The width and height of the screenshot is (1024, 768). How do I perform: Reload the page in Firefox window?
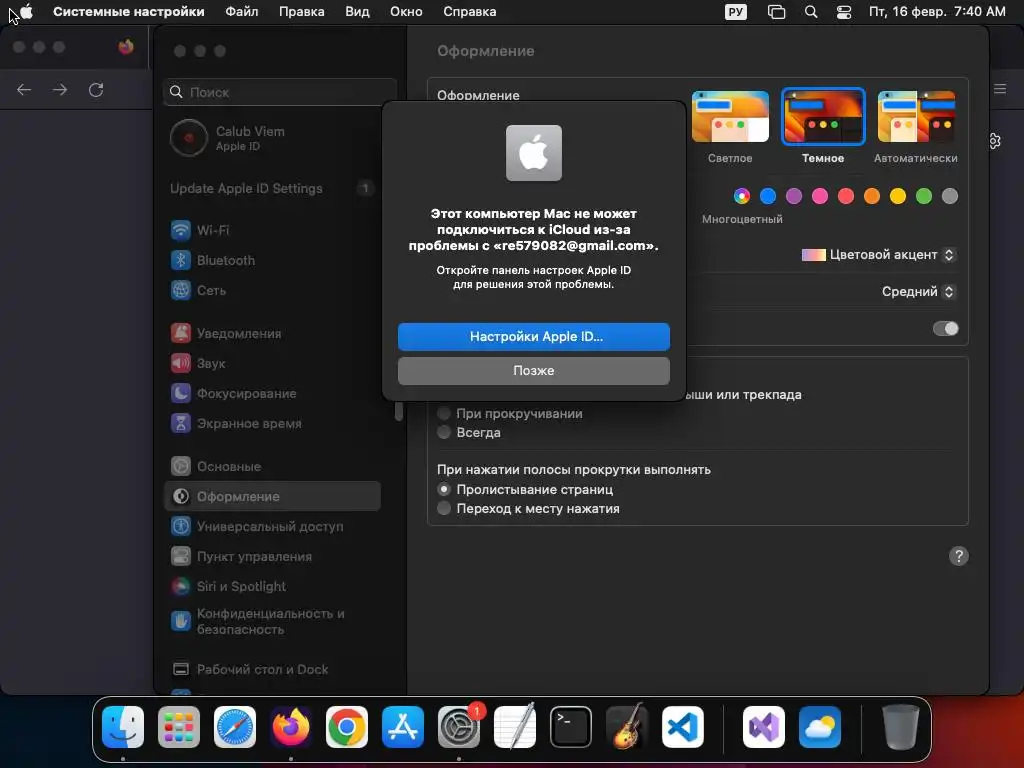click(96, 89)
